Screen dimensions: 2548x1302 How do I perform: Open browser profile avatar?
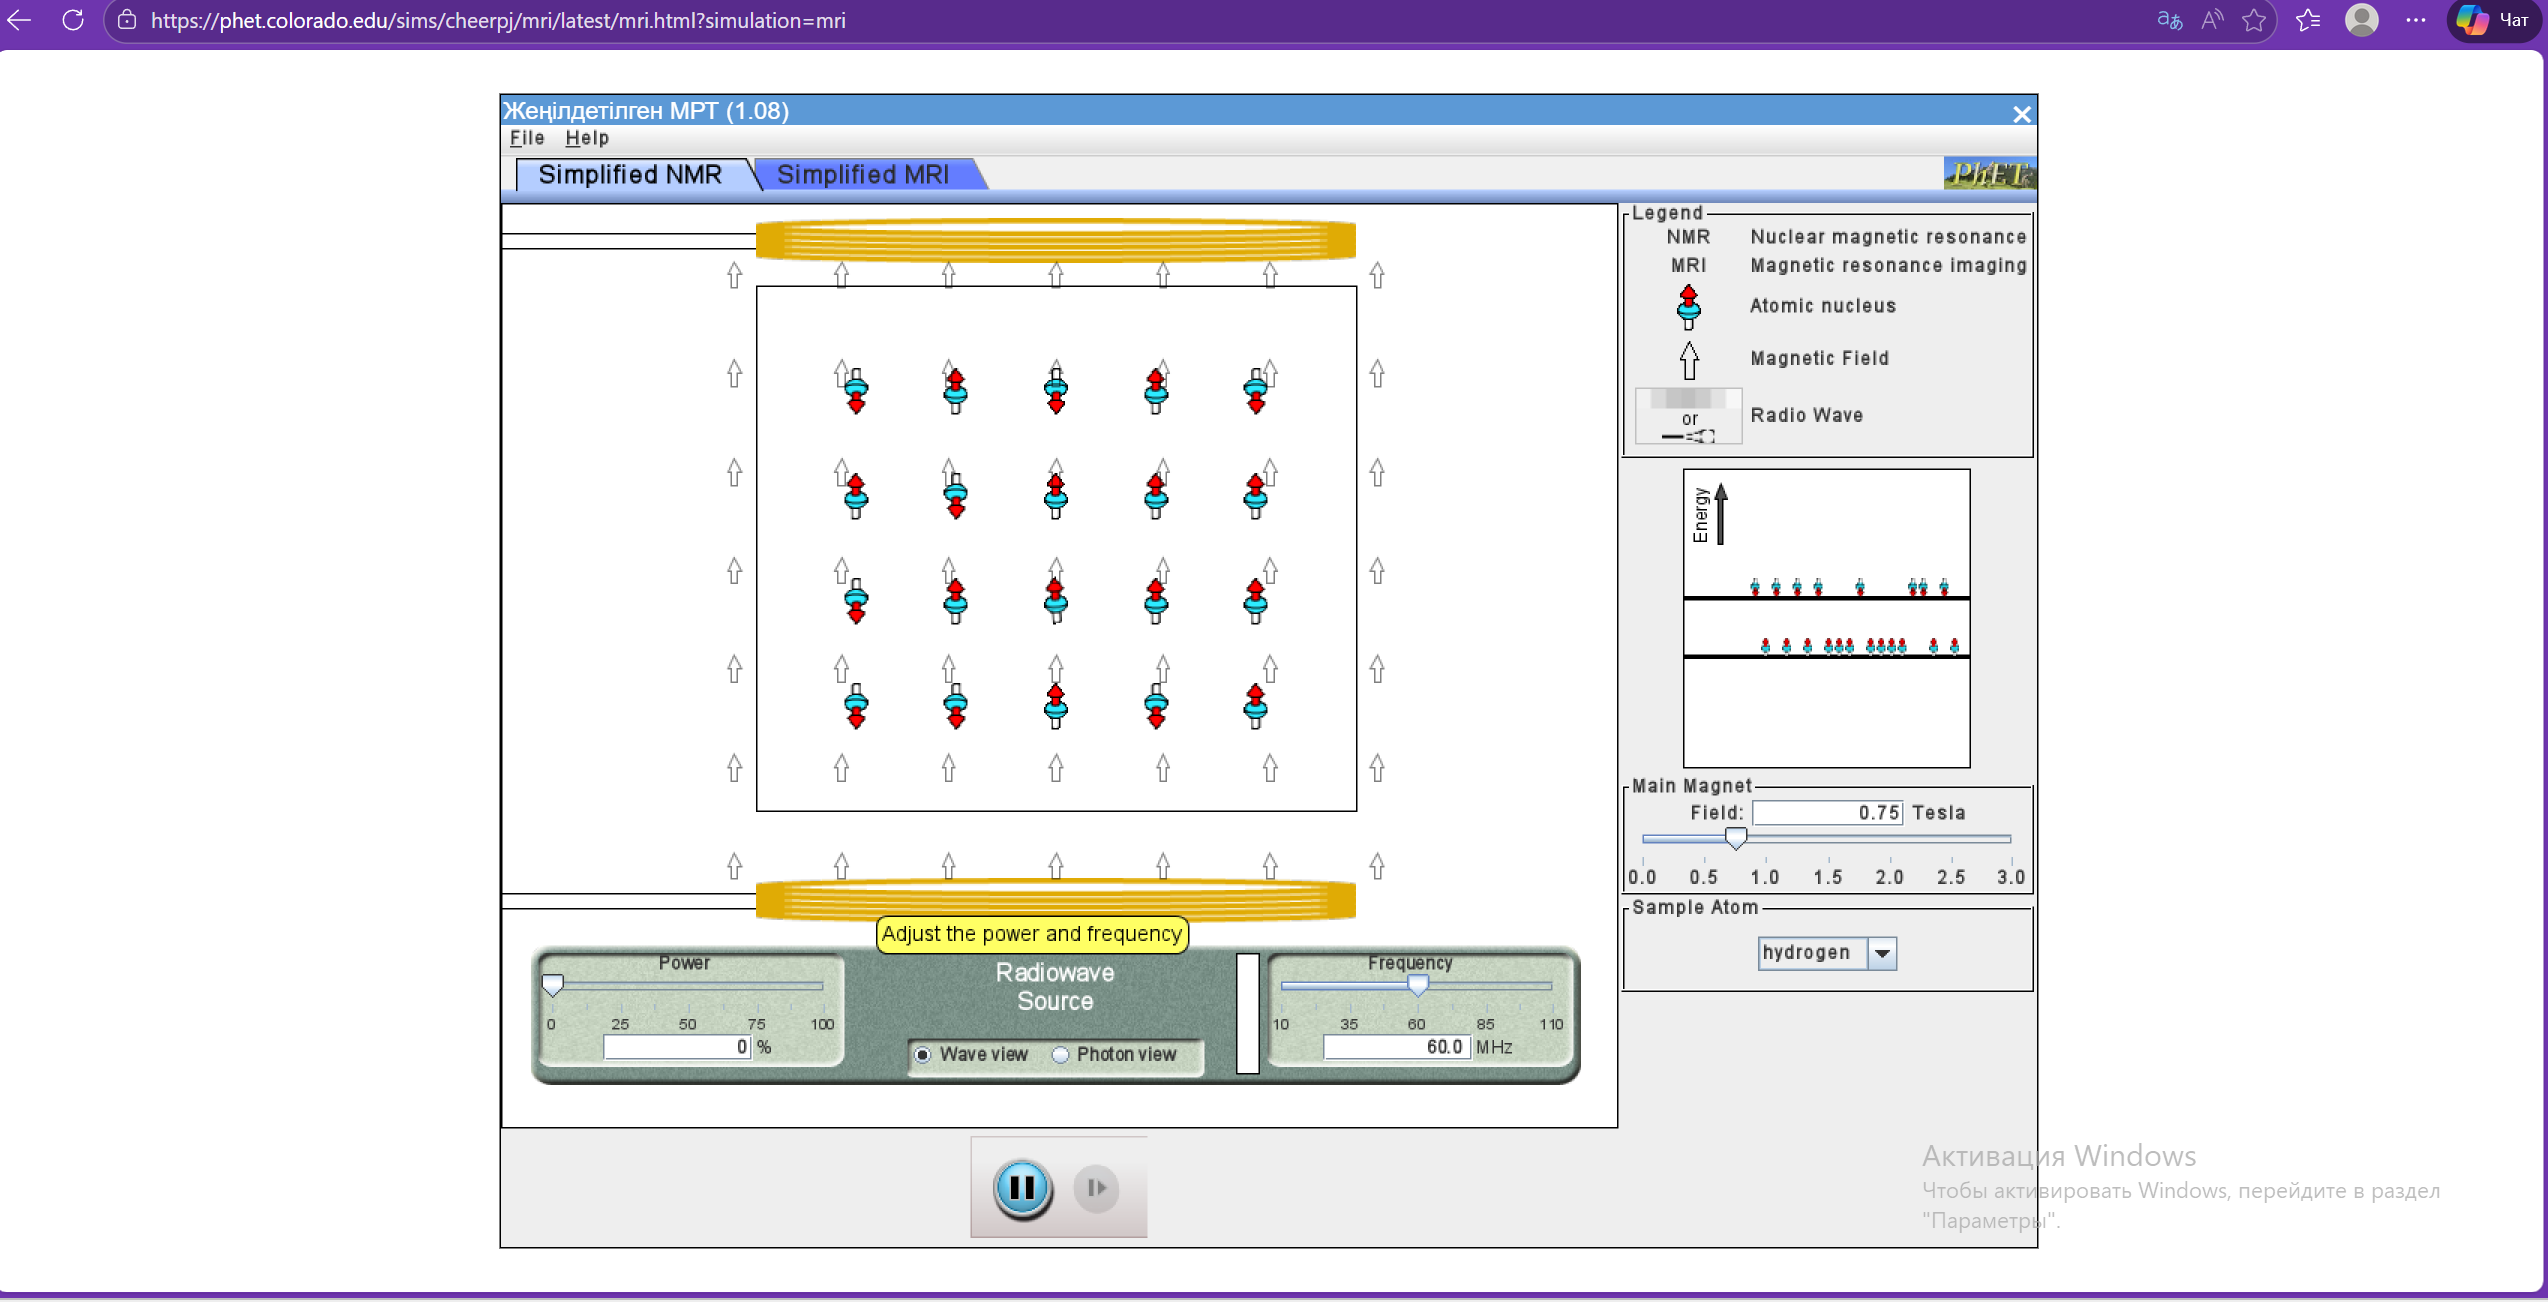point(2361,20)
